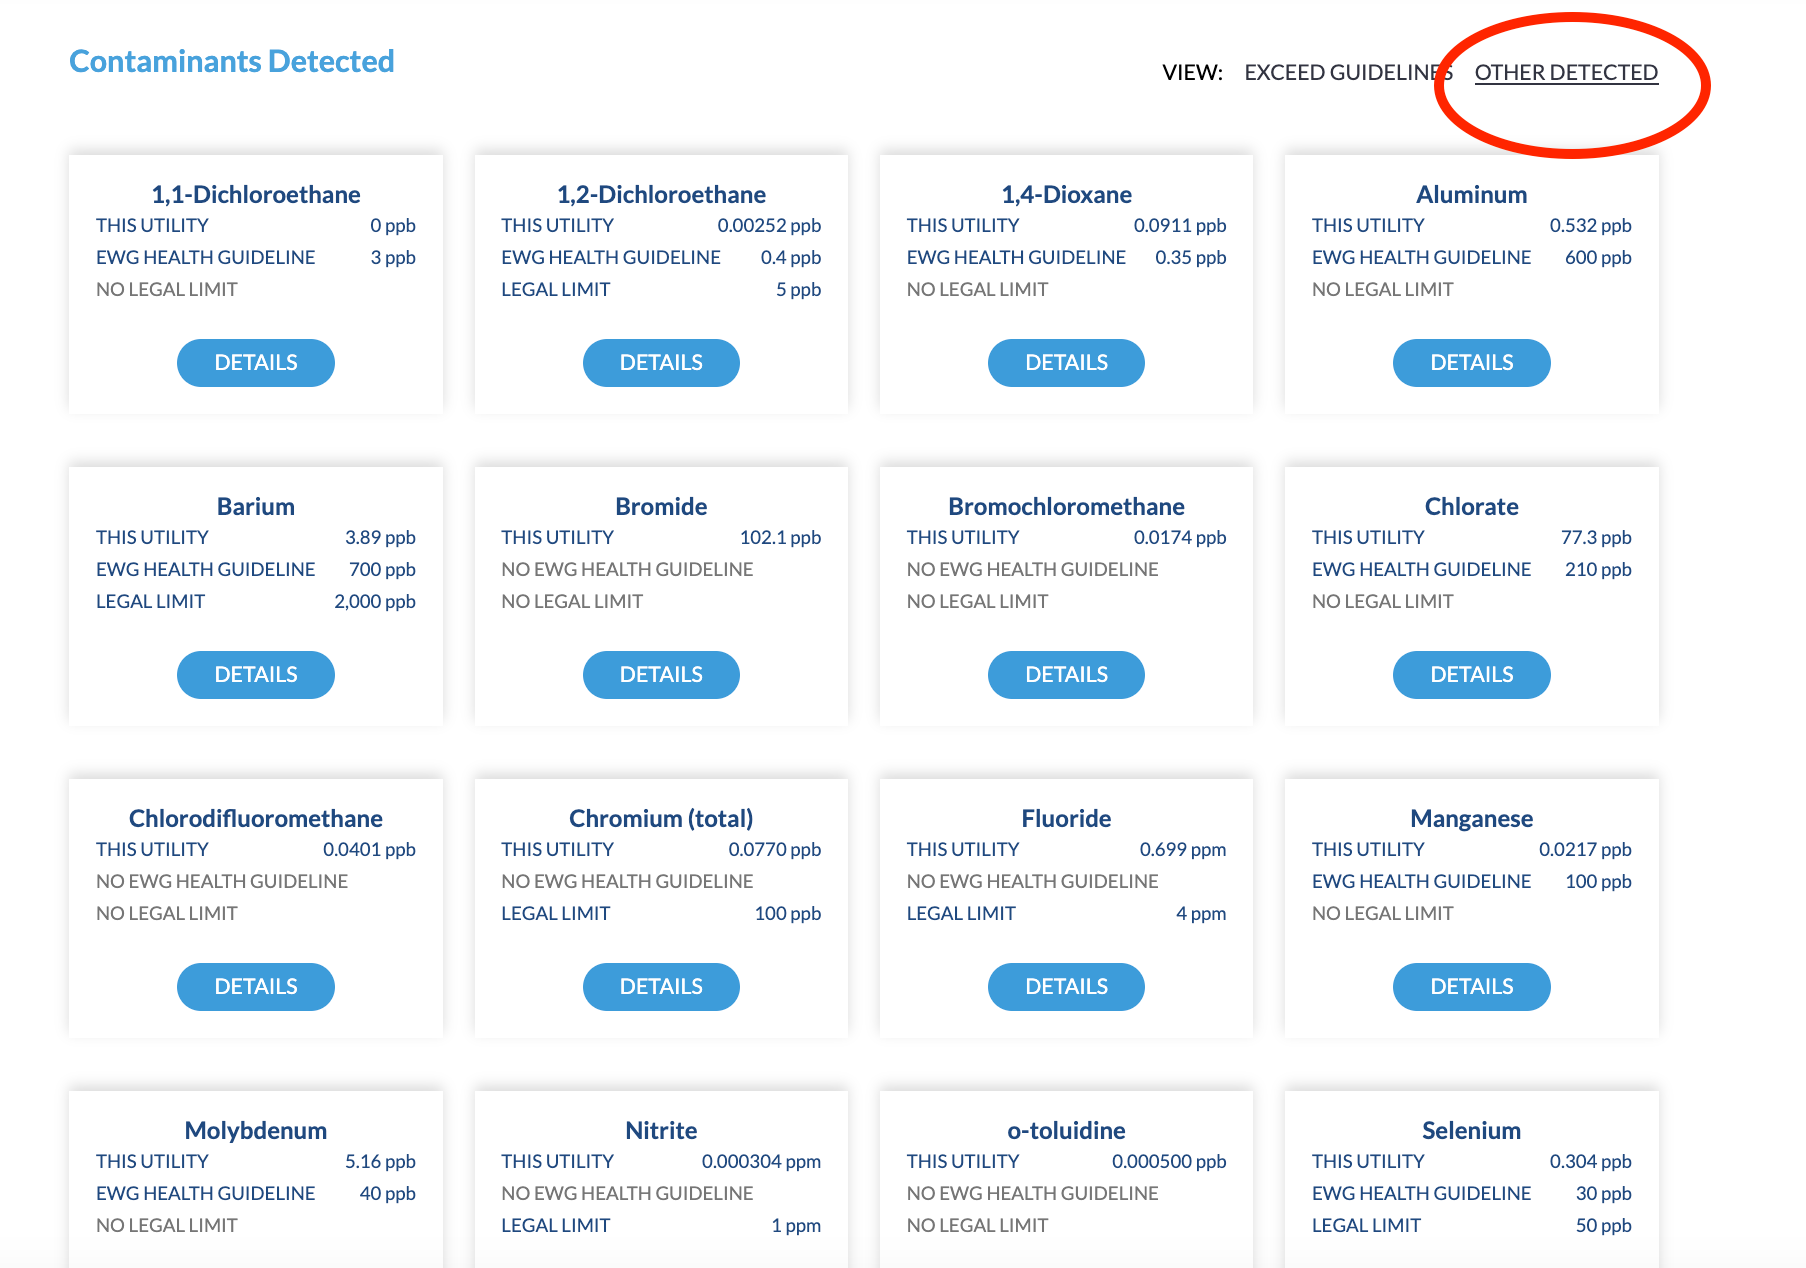Screen dimensions: 1806x1268
Task: Select the Nitrite card heading
Action: tap(661, 1130)
